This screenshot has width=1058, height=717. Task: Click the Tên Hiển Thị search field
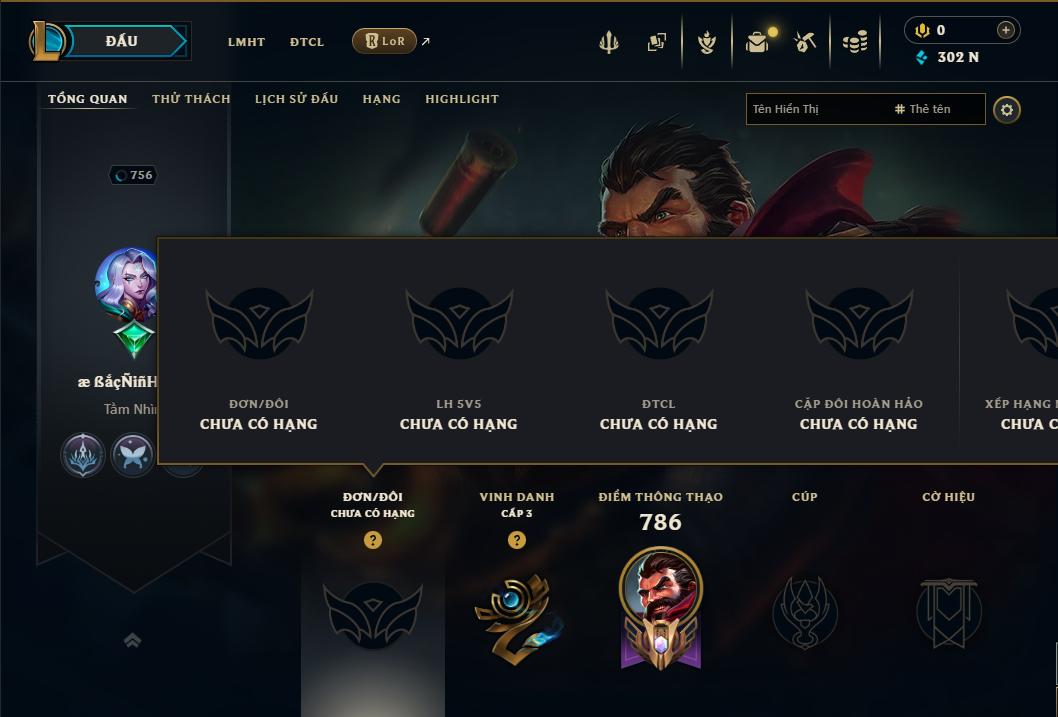(866, 109)
